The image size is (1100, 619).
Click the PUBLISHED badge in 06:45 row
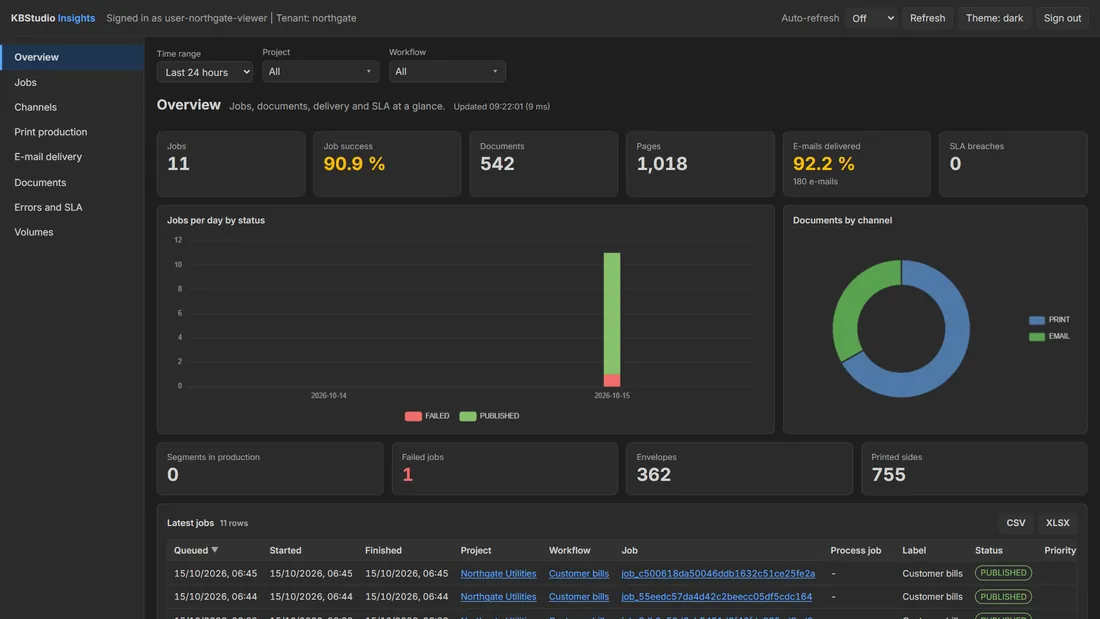point(1003,573)
